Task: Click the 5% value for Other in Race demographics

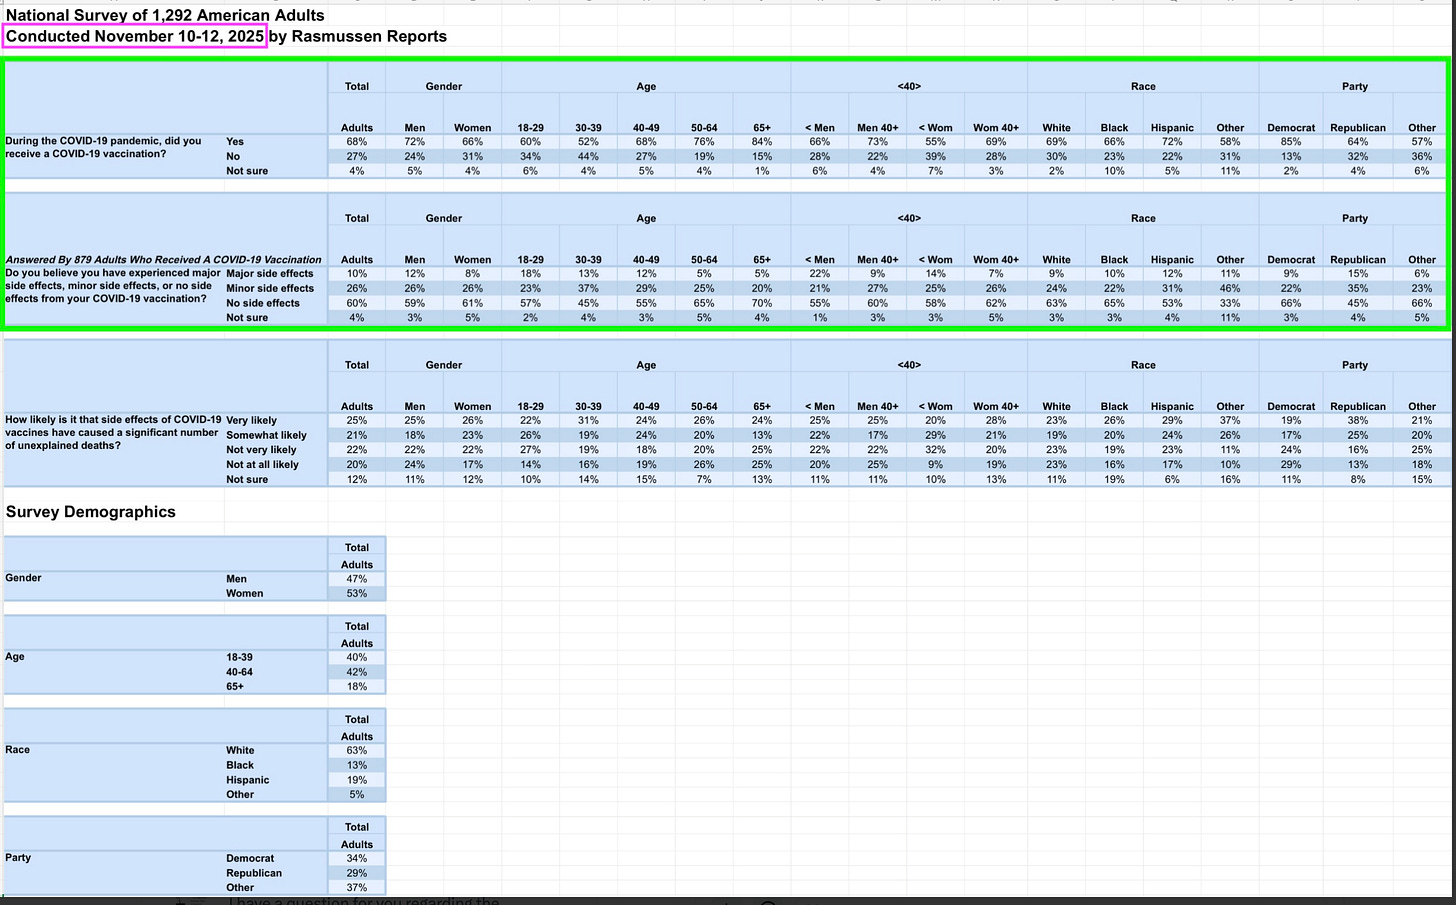Action: pyautogui.click(x=357, y=795)
